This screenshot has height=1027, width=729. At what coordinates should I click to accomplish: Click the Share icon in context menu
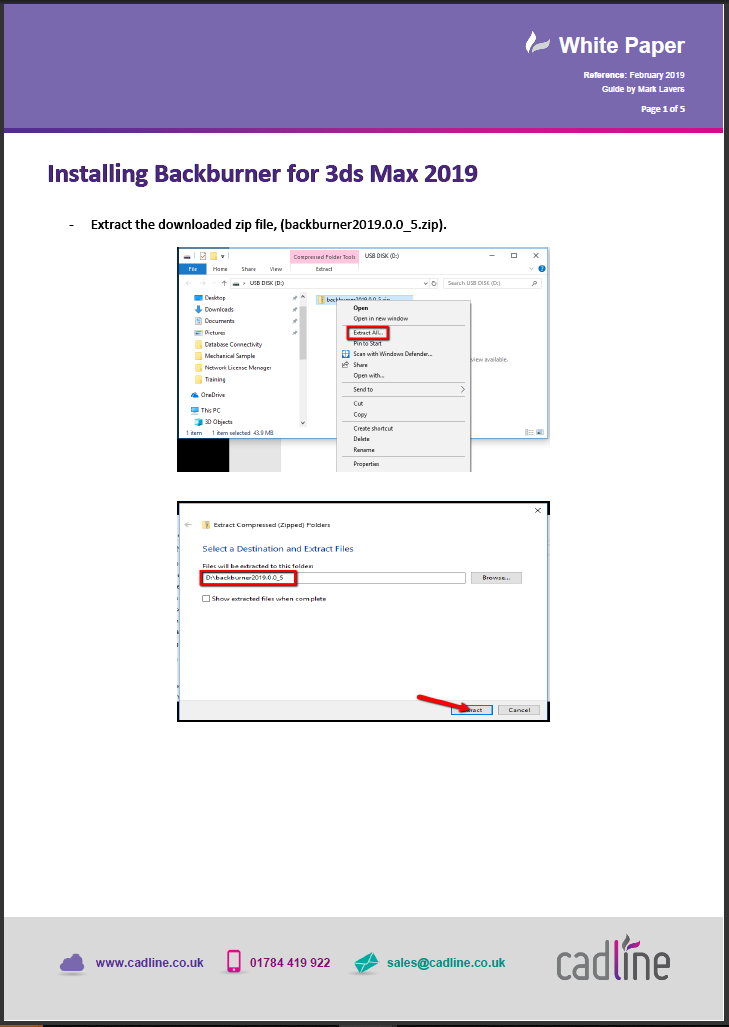coord(345,365)
